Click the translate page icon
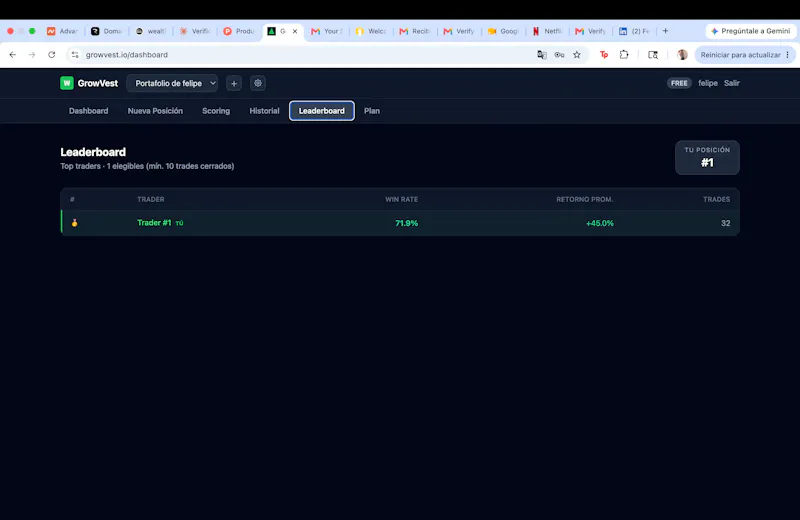 (x=541, y=55)
